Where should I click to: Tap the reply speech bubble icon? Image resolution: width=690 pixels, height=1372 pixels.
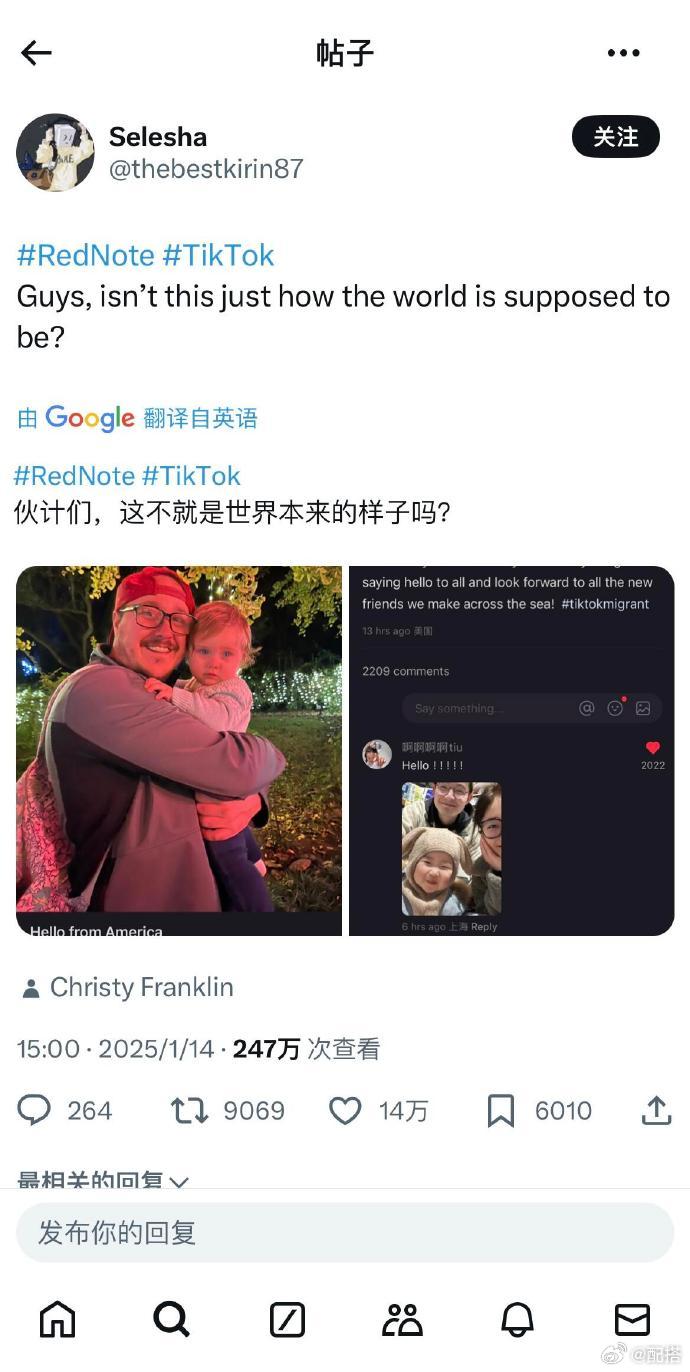34,1110
